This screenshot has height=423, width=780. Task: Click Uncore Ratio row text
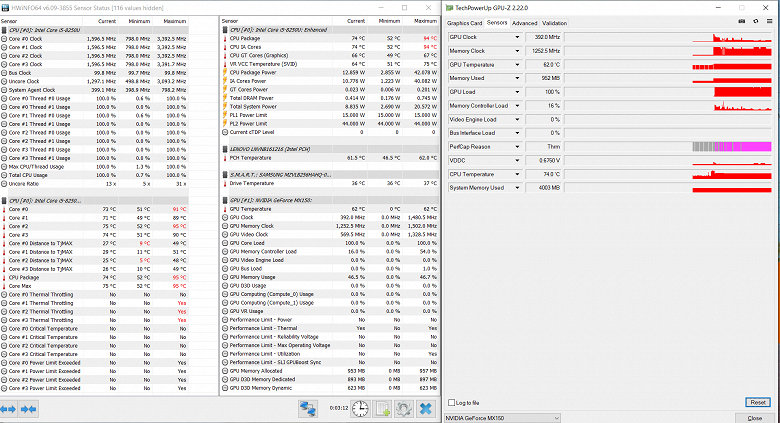(x=23, y=184)
